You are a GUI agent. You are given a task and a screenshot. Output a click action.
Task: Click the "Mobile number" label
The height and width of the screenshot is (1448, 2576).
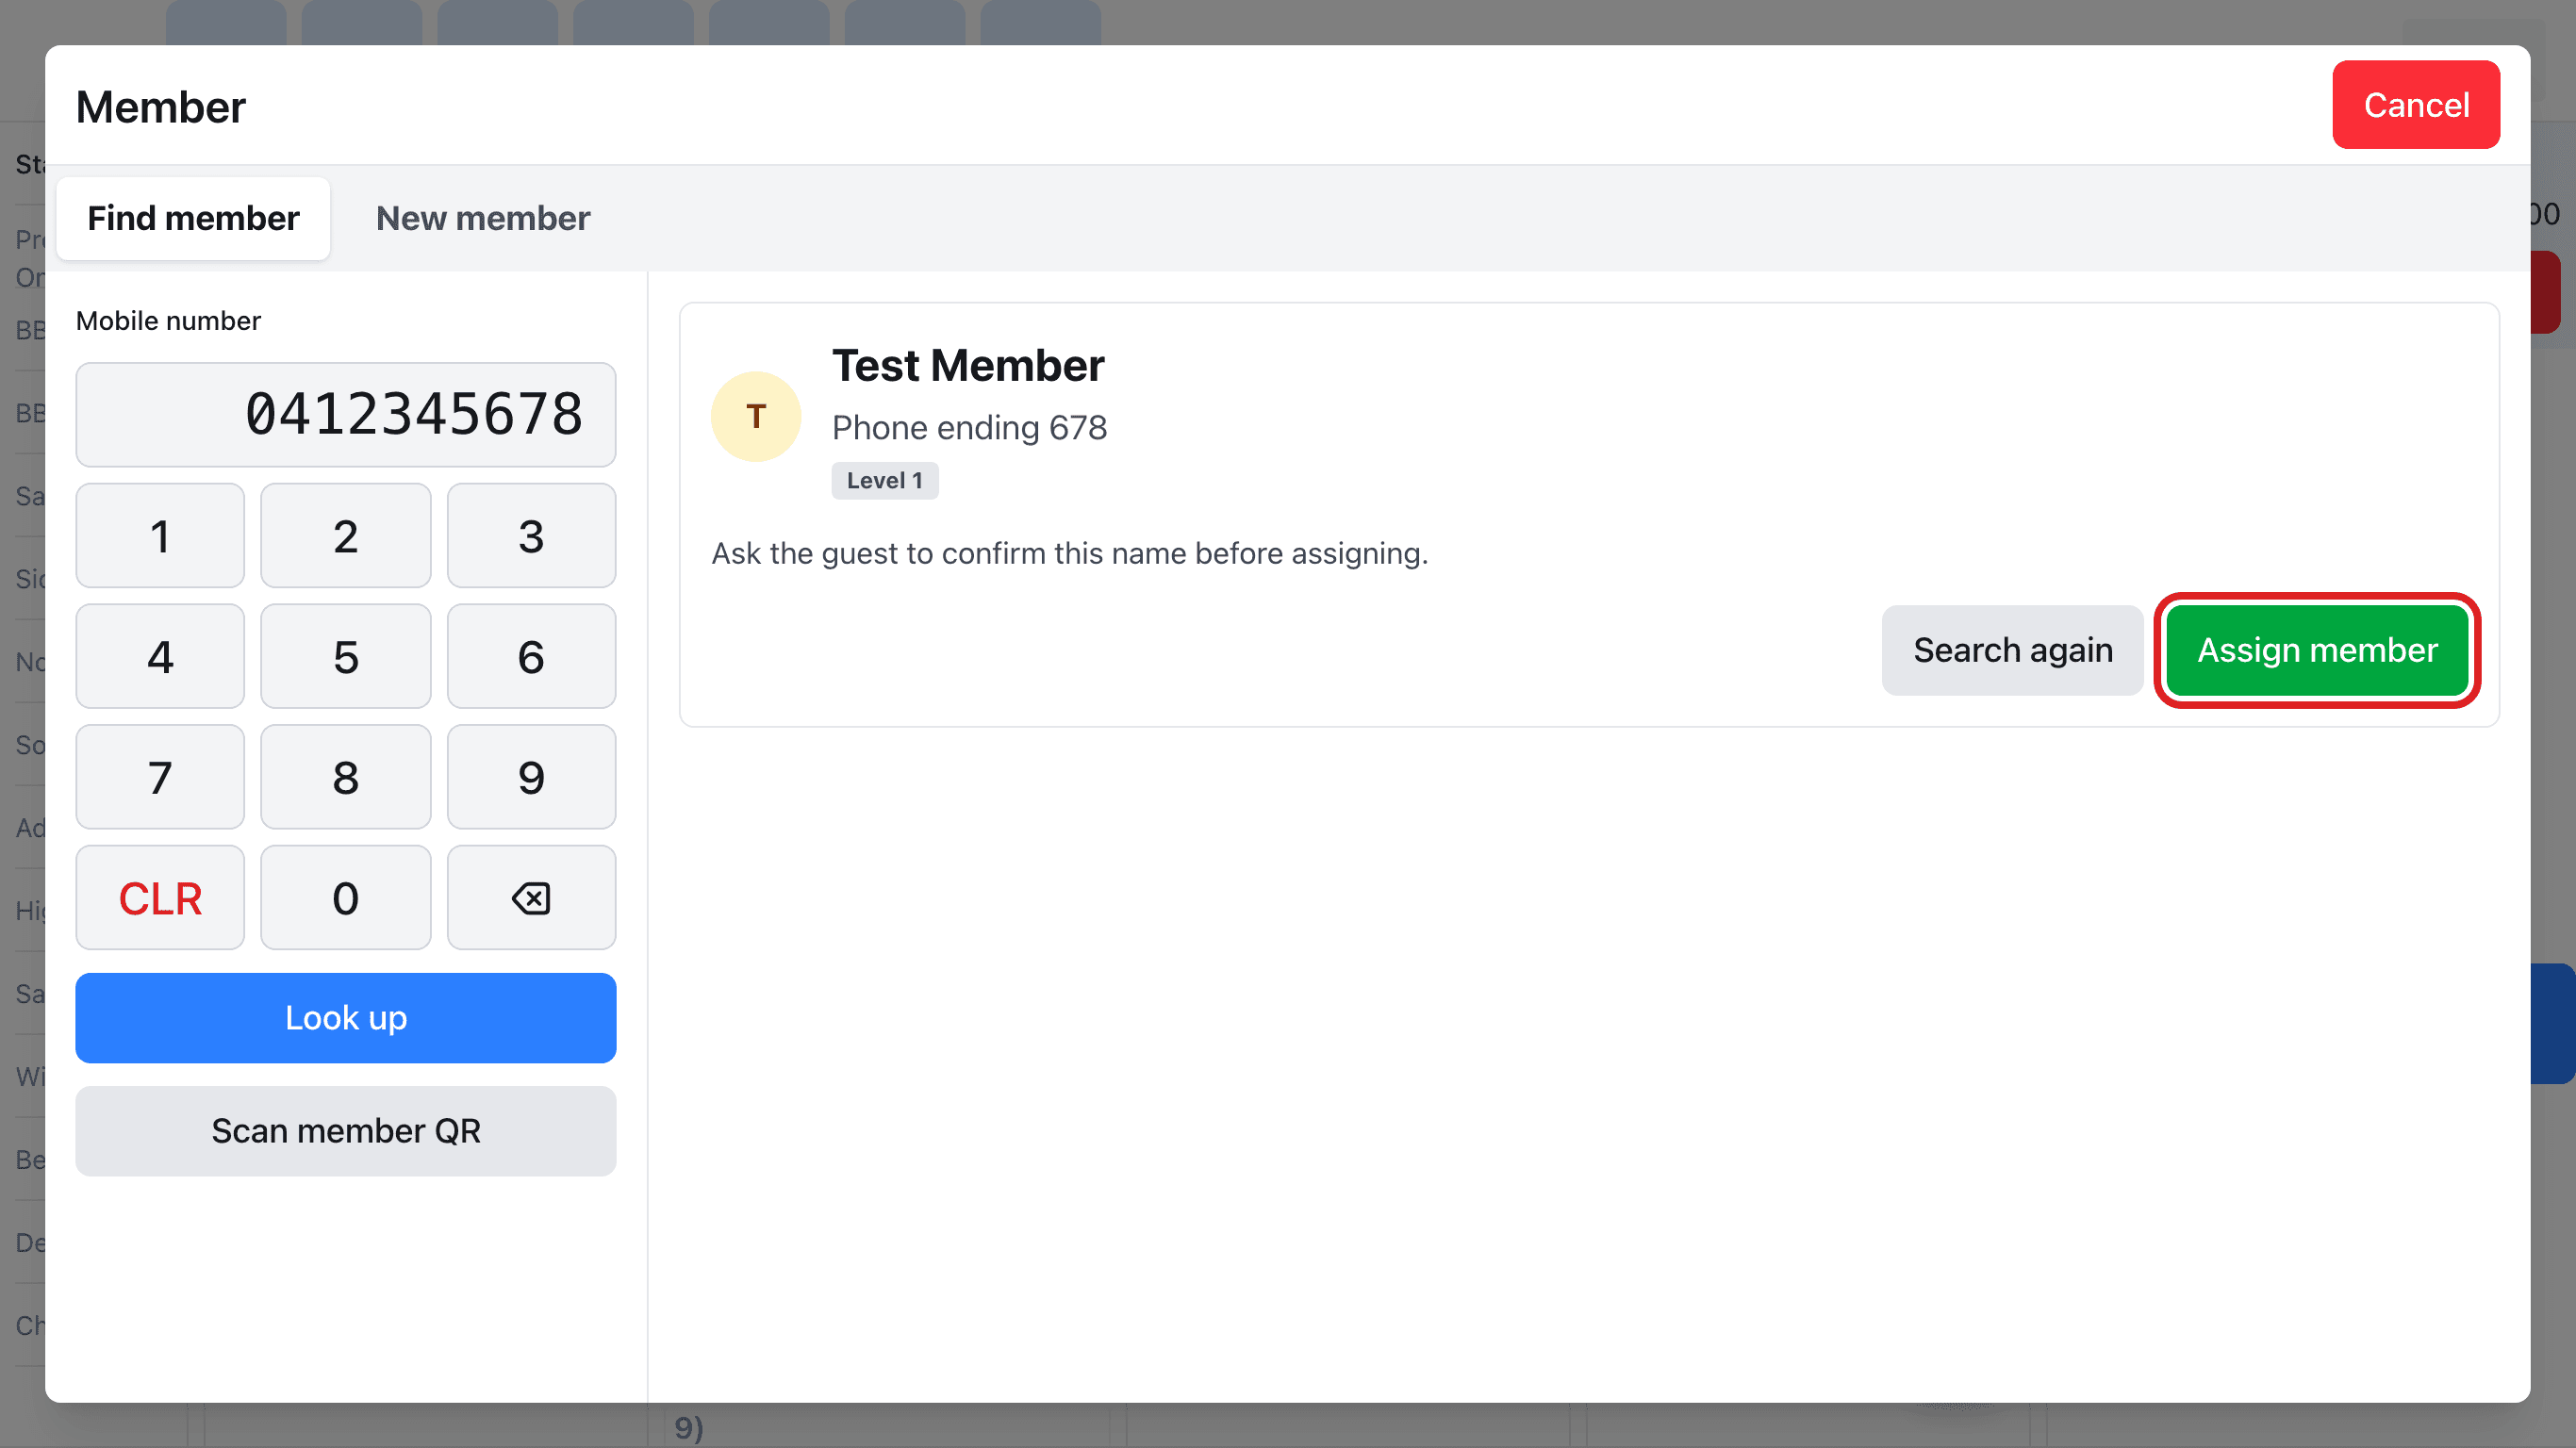[168, 320]
